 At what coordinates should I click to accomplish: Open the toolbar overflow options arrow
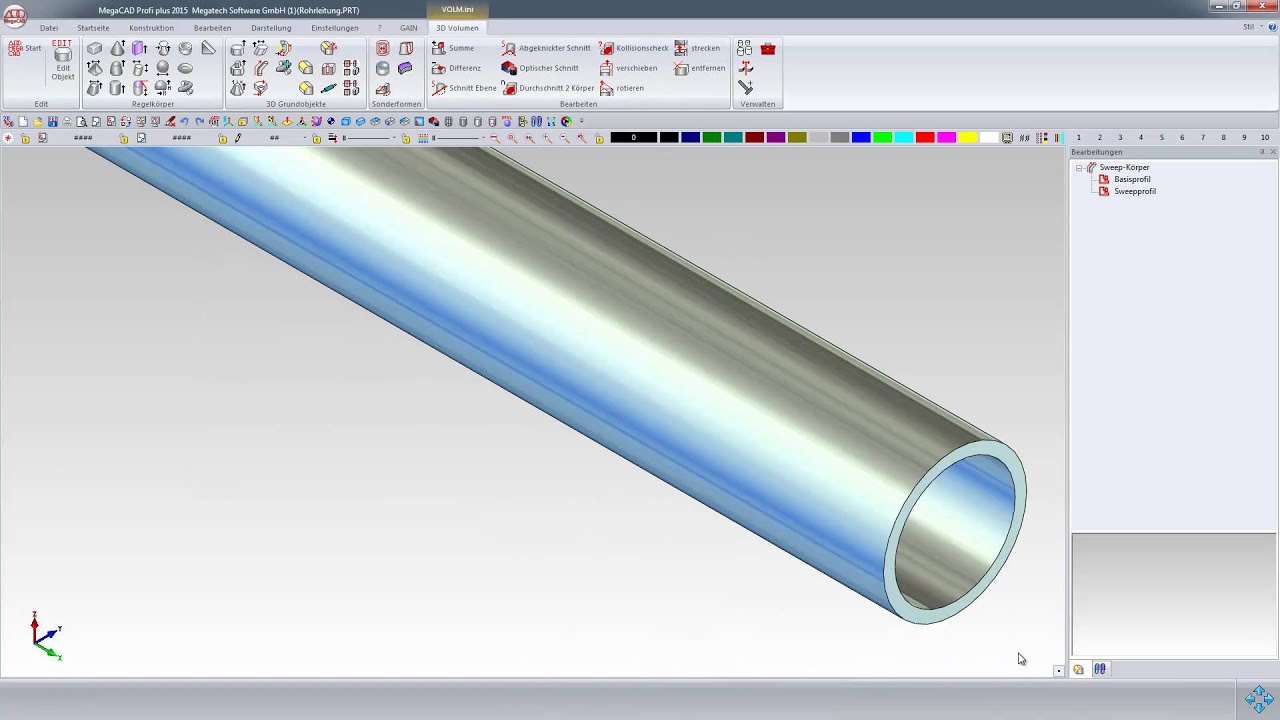click(x=581, y=122)
